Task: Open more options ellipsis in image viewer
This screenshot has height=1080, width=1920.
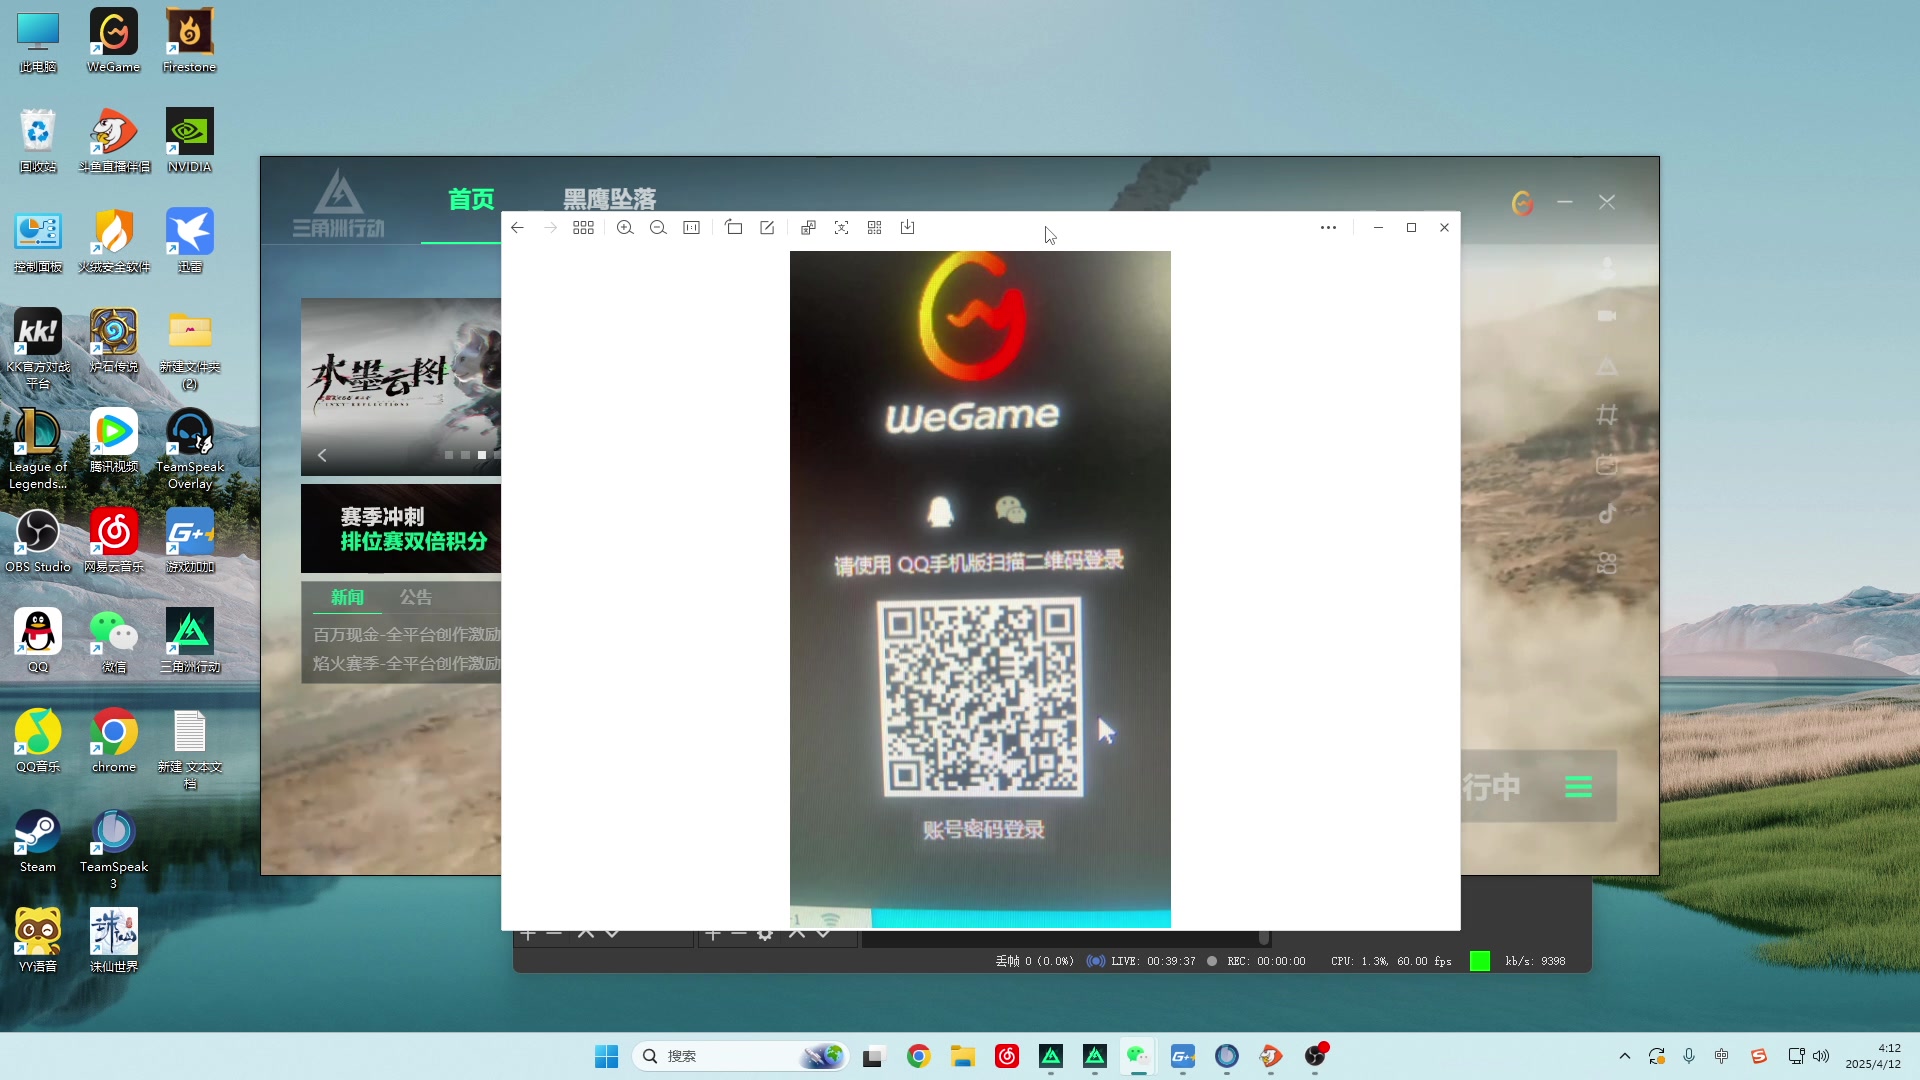Action: pos(1328,228)
